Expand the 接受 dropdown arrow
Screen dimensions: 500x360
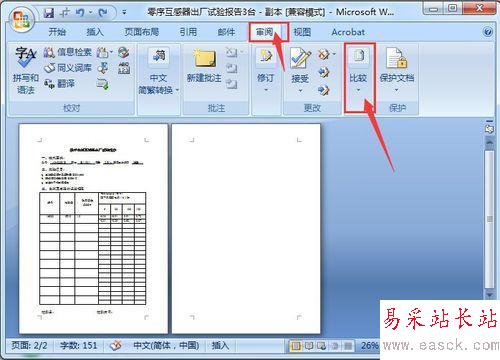300,90
